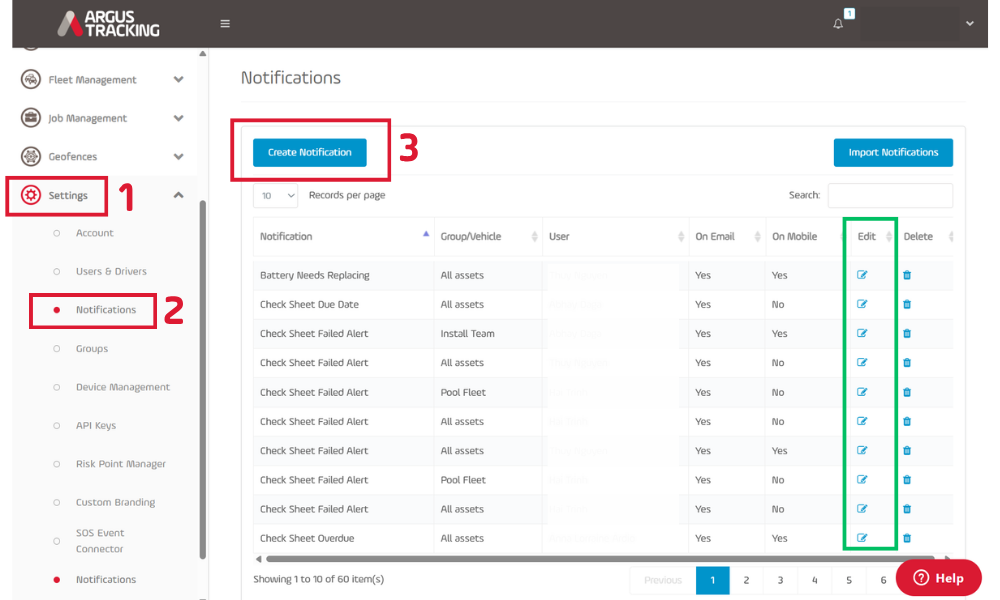
Task: Click the Pool Fleet cell in fifth row
Action: tap(463, 392)
